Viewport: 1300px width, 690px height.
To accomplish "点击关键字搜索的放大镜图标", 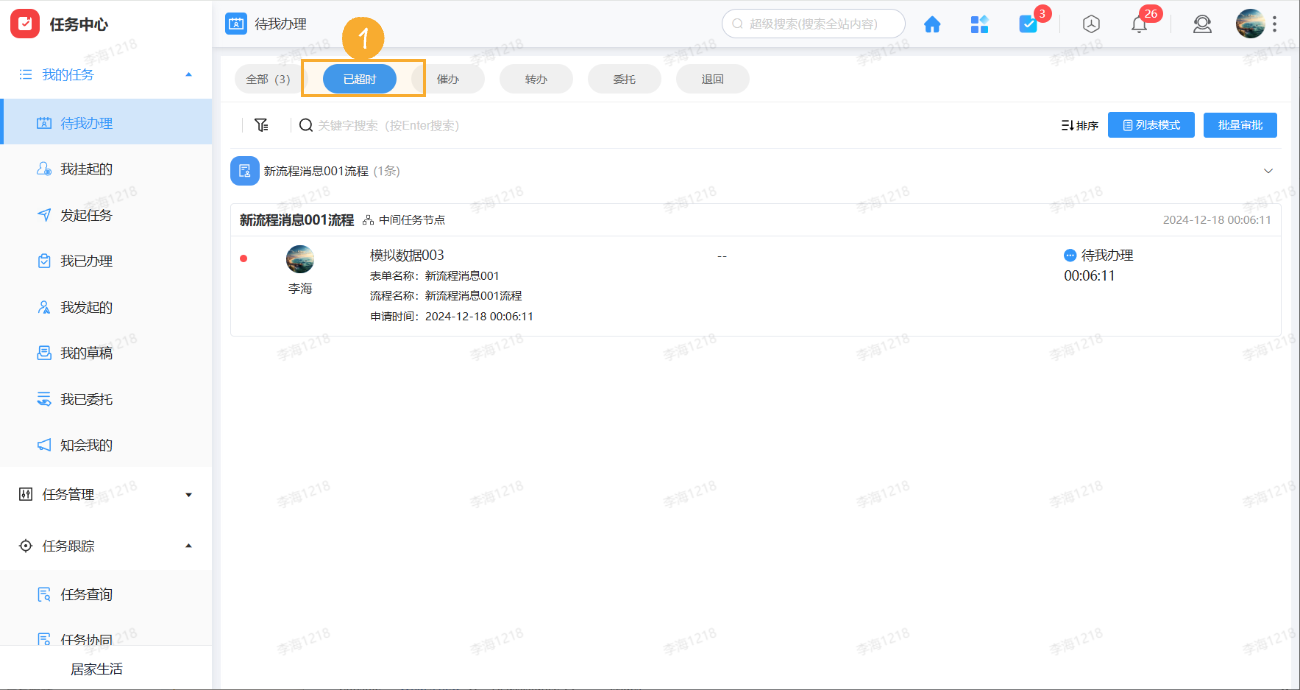I will [x=306, y=124].
